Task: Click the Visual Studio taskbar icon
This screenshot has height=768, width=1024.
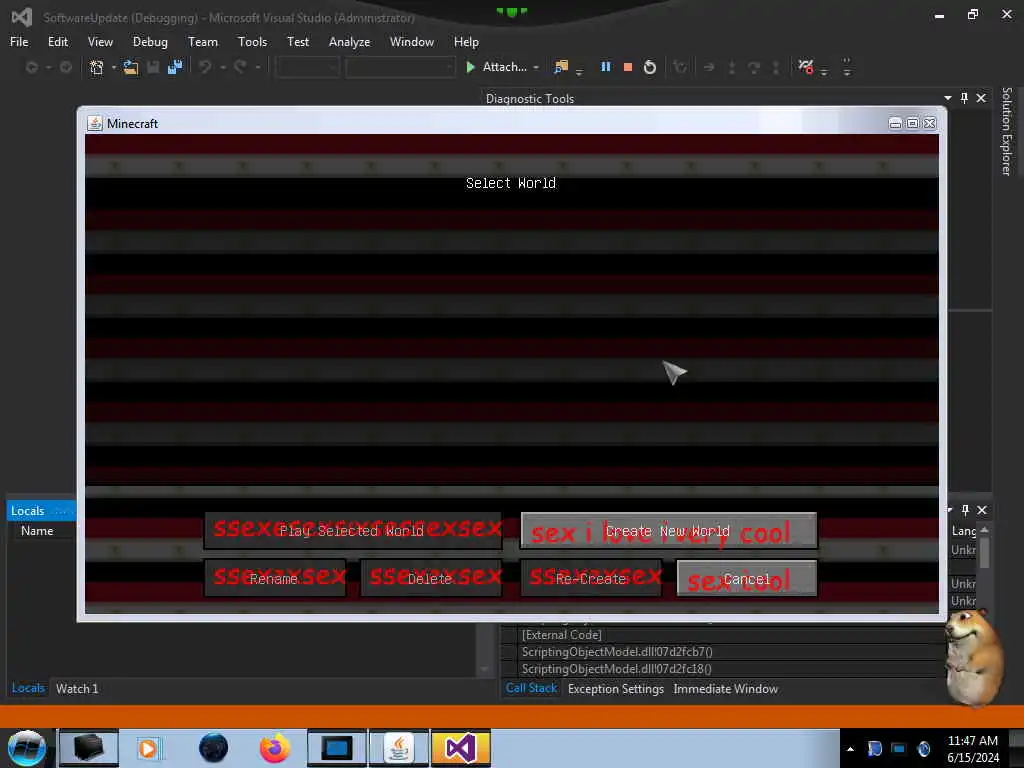Action: point(460,748)
